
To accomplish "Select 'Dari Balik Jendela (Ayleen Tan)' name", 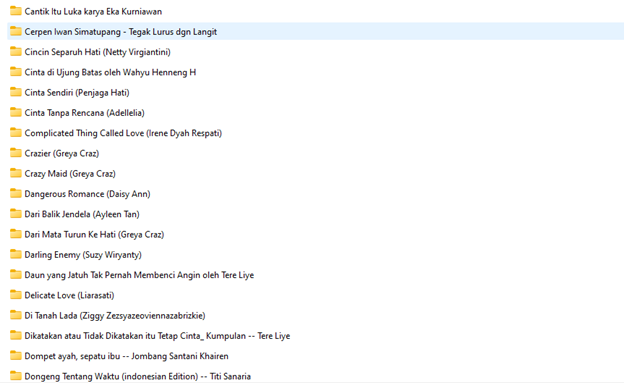I will (x=82, y=215).
